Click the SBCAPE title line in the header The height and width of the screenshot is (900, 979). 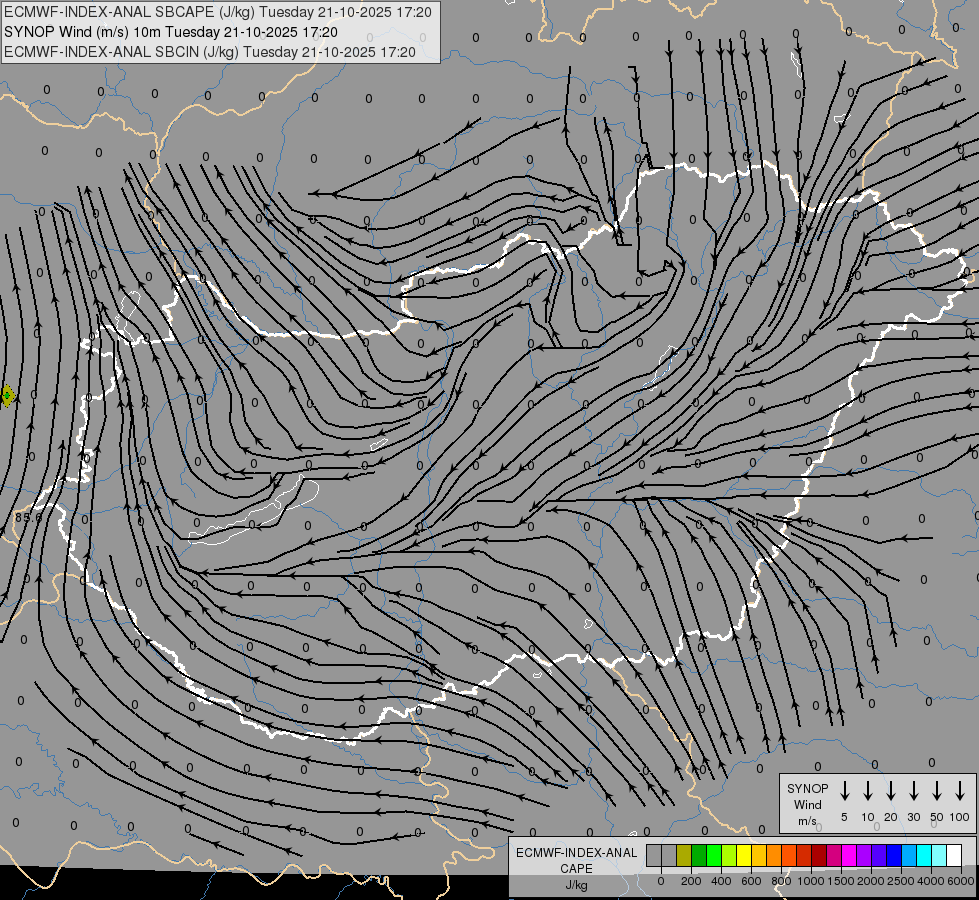click(217, 12)
